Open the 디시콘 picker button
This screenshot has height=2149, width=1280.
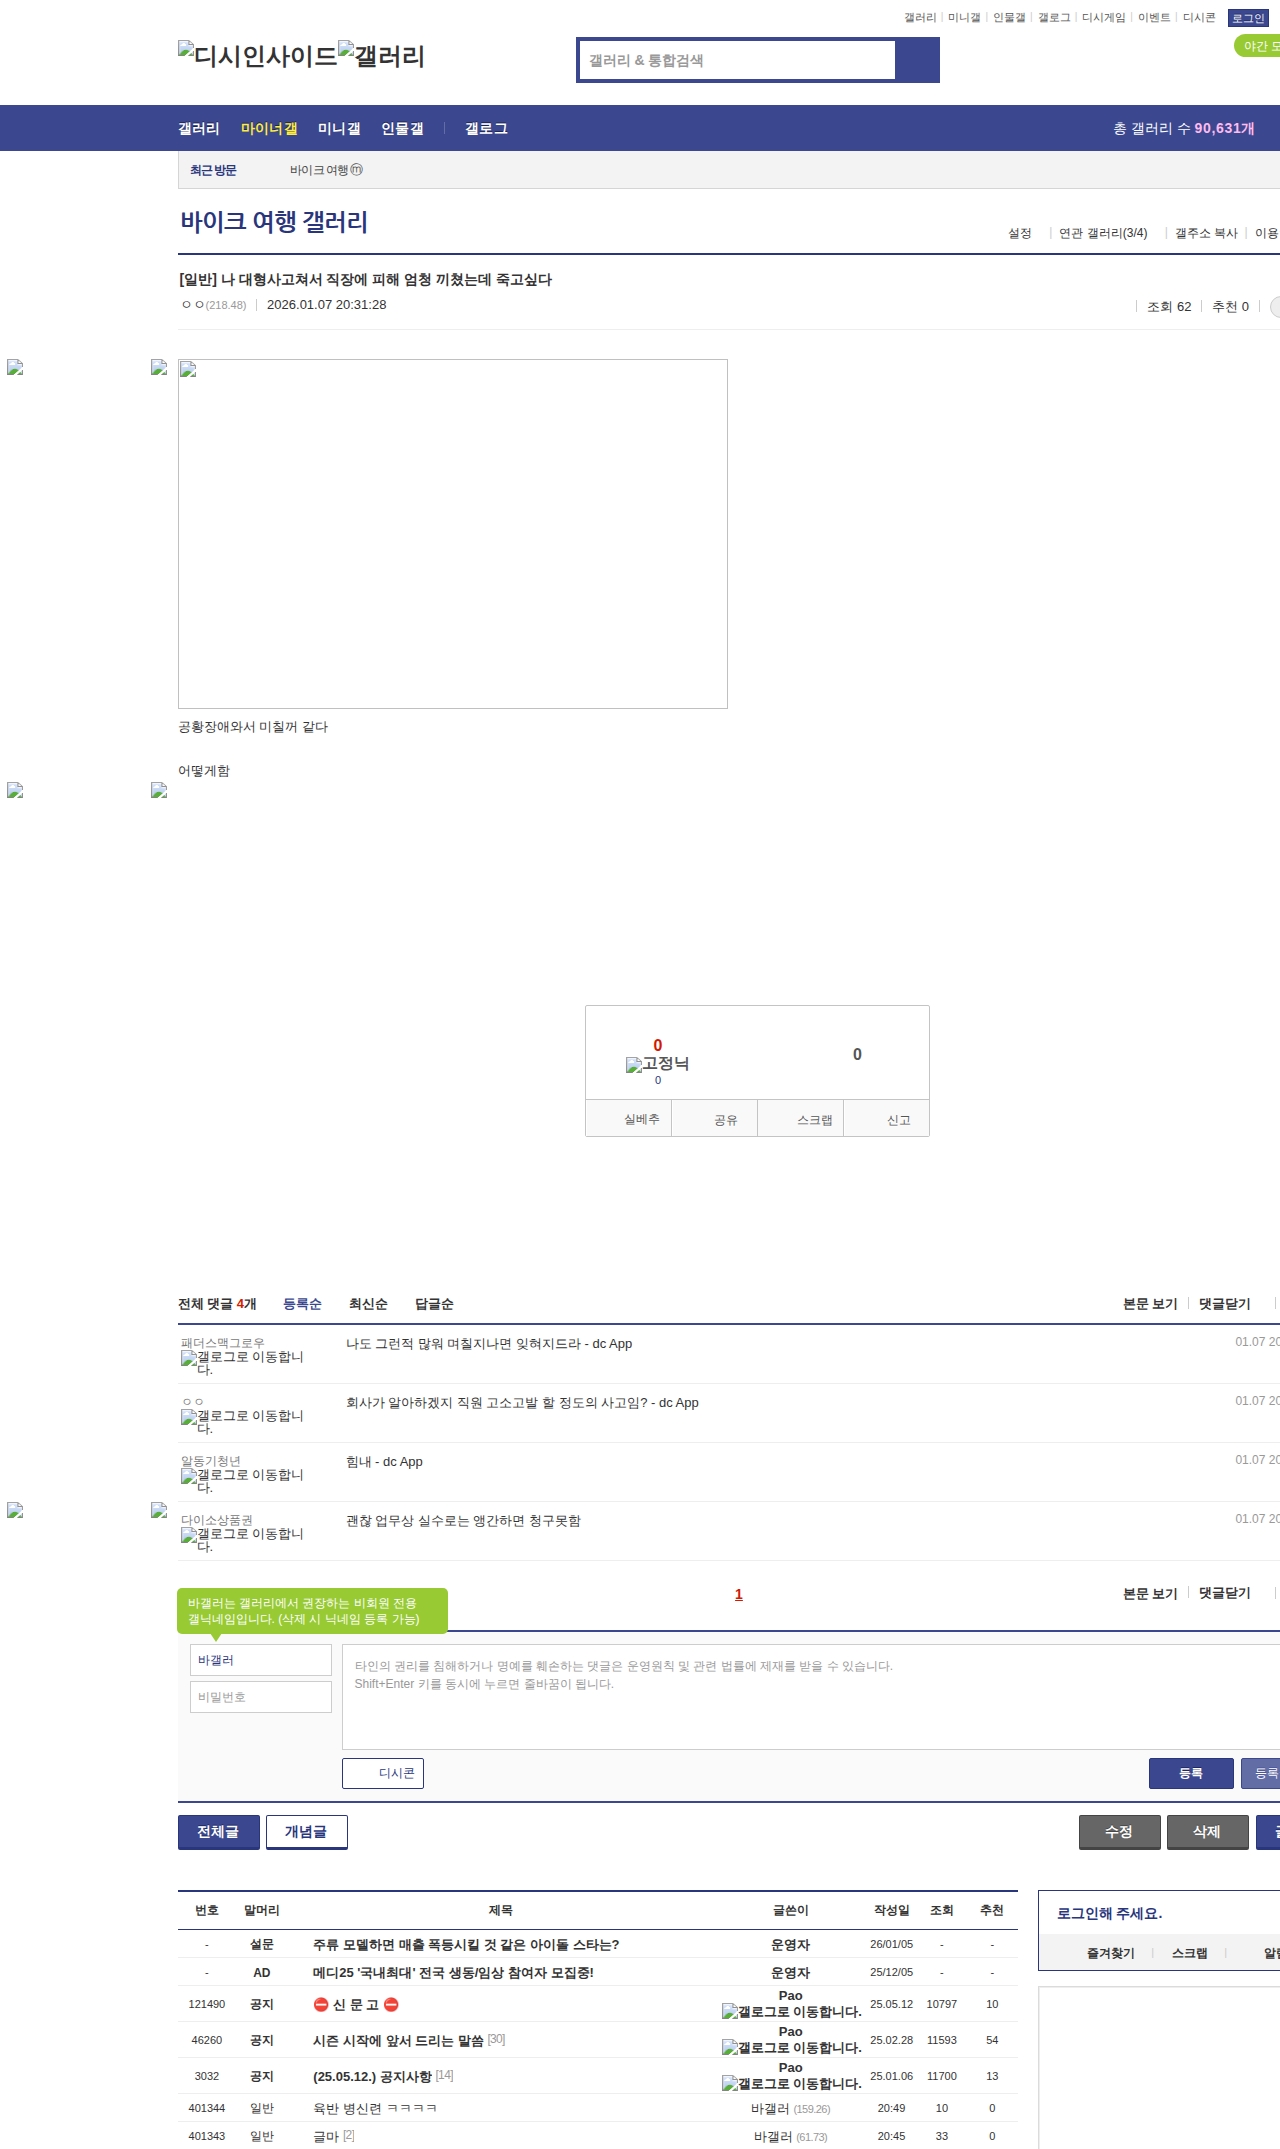(383, 1773)
